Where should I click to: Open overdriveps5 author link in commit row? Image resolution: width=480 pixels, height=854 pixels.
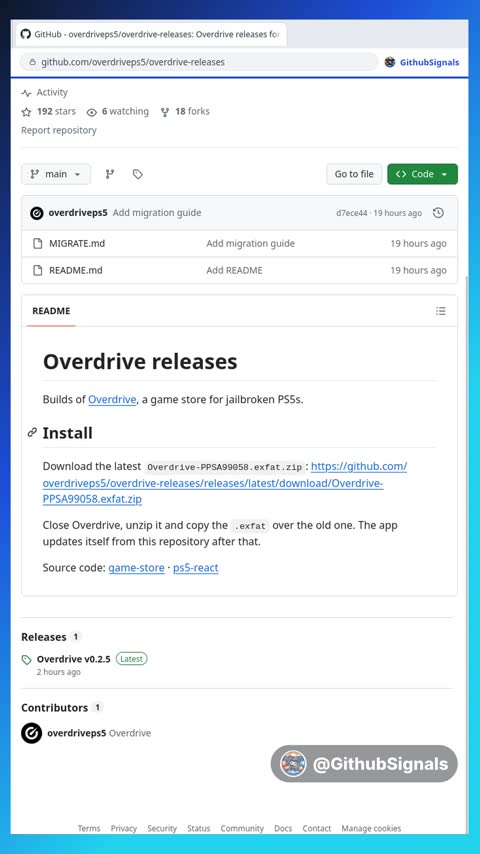[x=78, y=213]
